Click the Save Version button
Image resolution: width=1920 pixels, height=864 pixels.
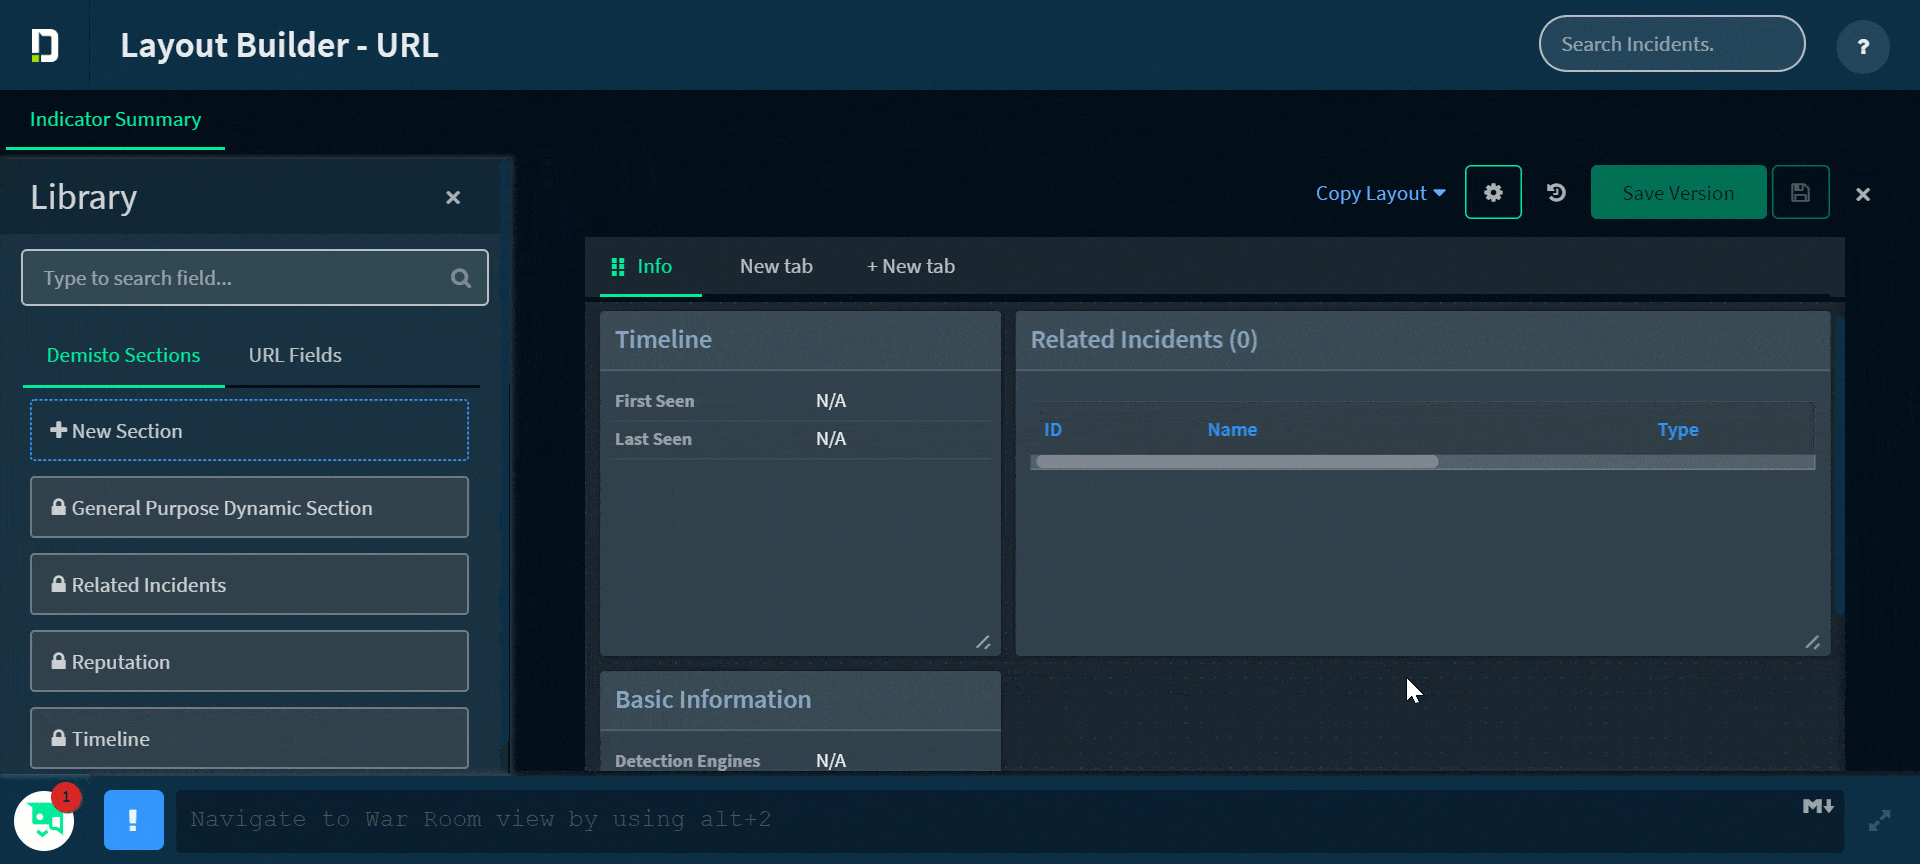click(1678, 192)
